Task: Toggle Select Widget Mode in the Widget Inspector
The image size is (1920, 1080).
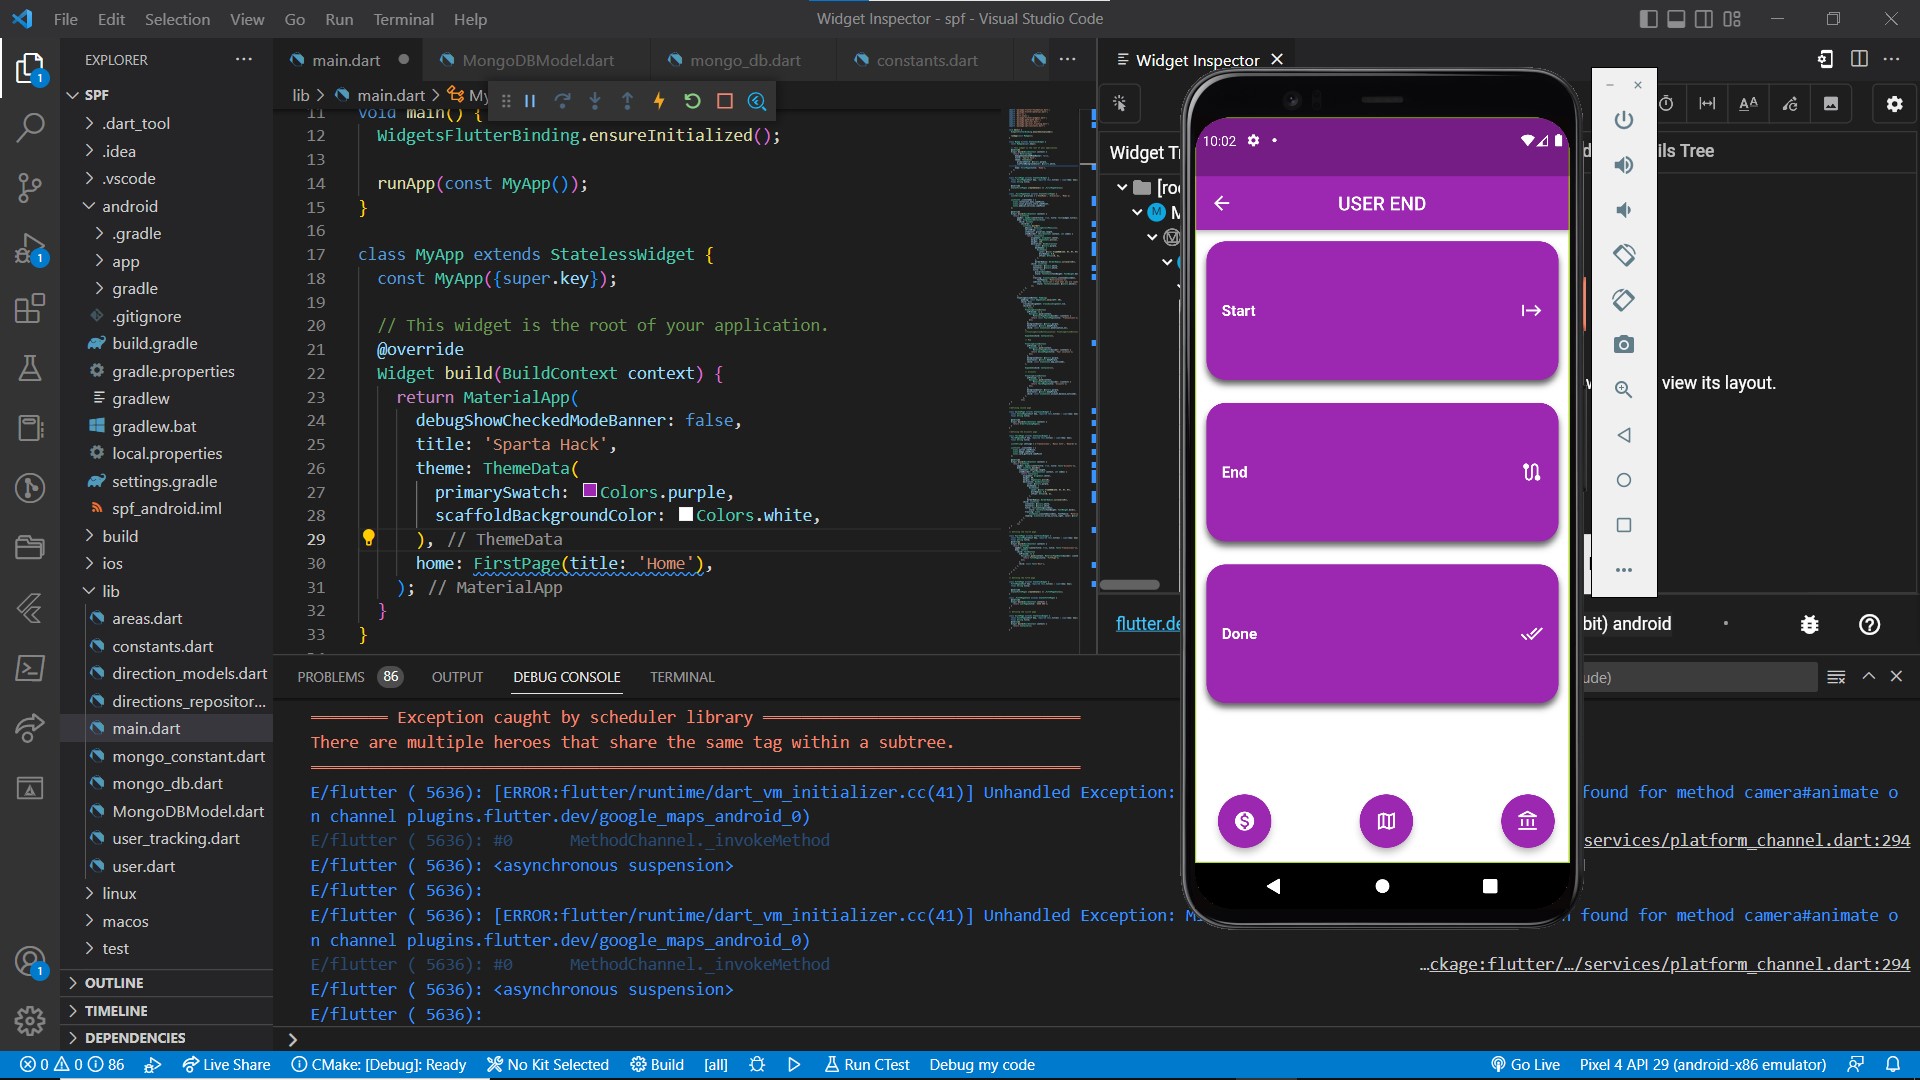Action: coord(1120,104)
